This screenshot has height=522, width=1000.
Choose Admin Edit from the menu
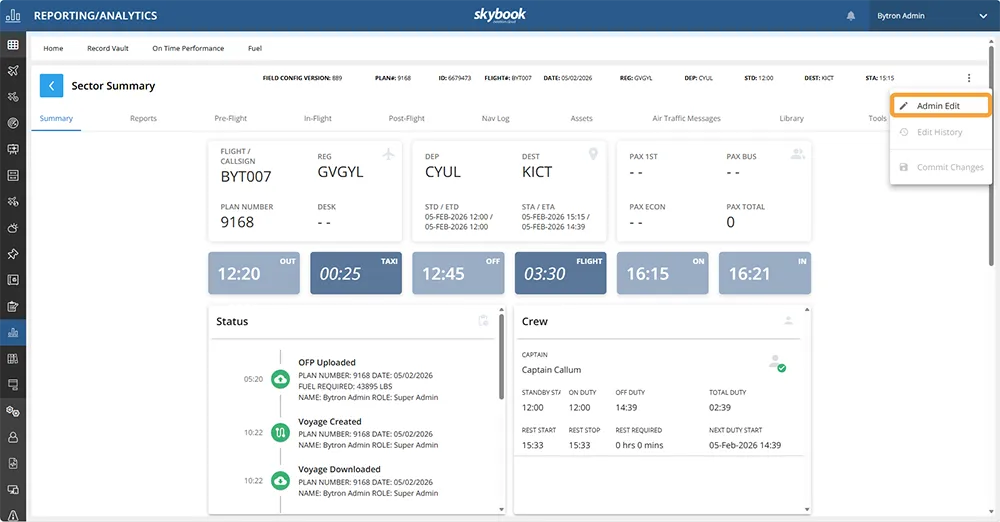[939, 106]
